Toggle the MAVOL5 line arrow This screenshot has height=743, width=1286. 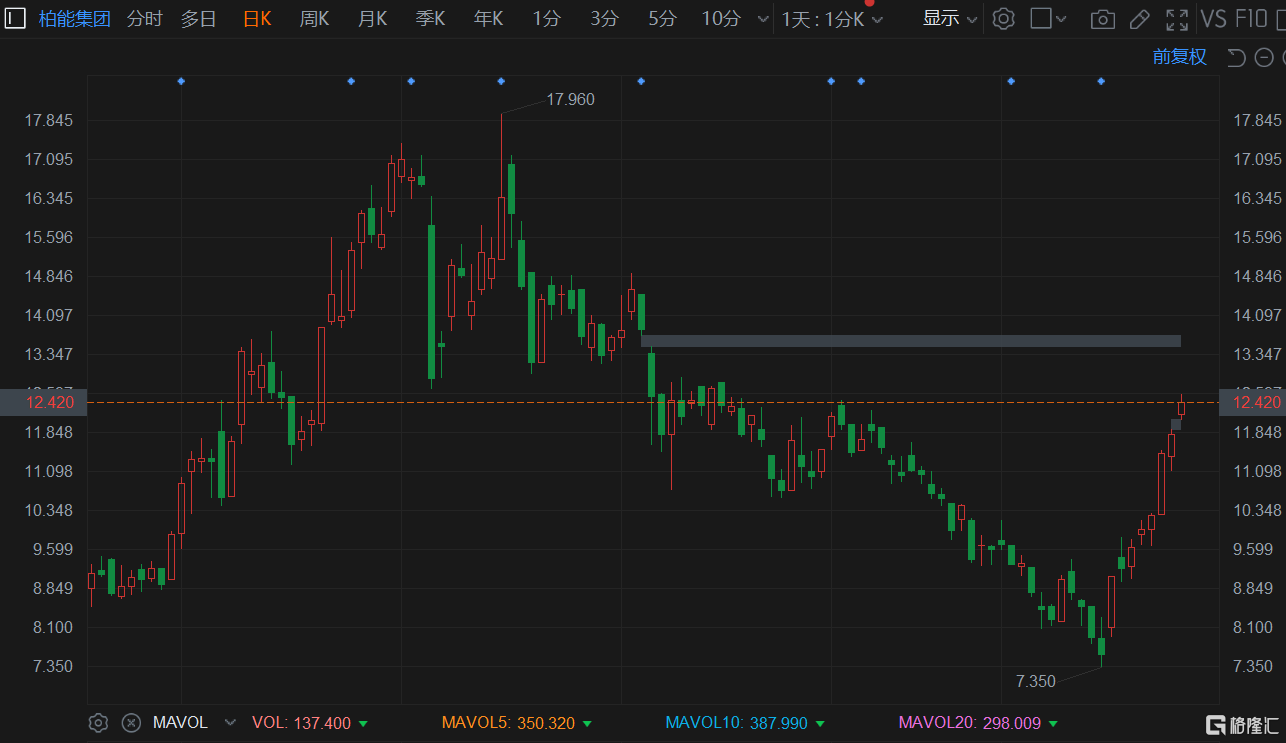(x=586, y=723)
